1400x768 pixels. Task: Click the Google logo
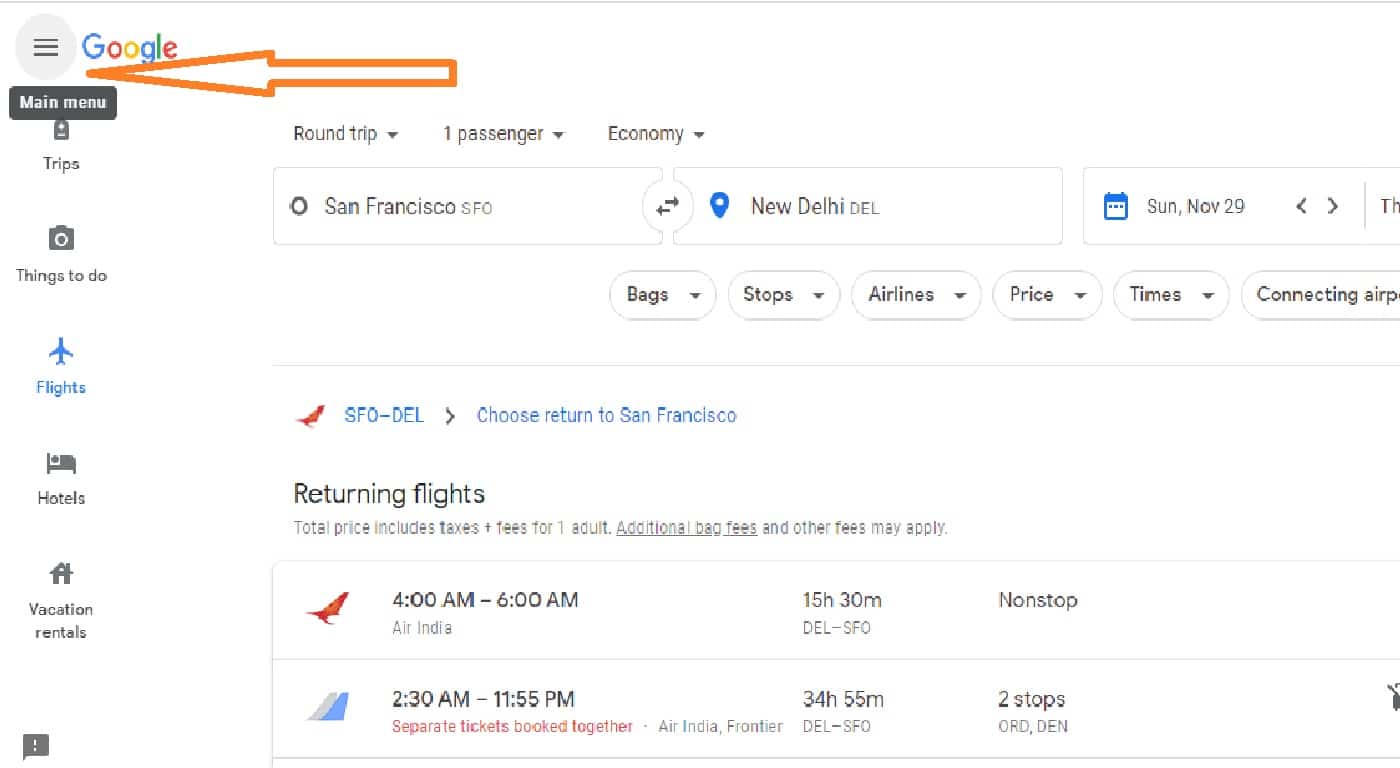(129, 47)
